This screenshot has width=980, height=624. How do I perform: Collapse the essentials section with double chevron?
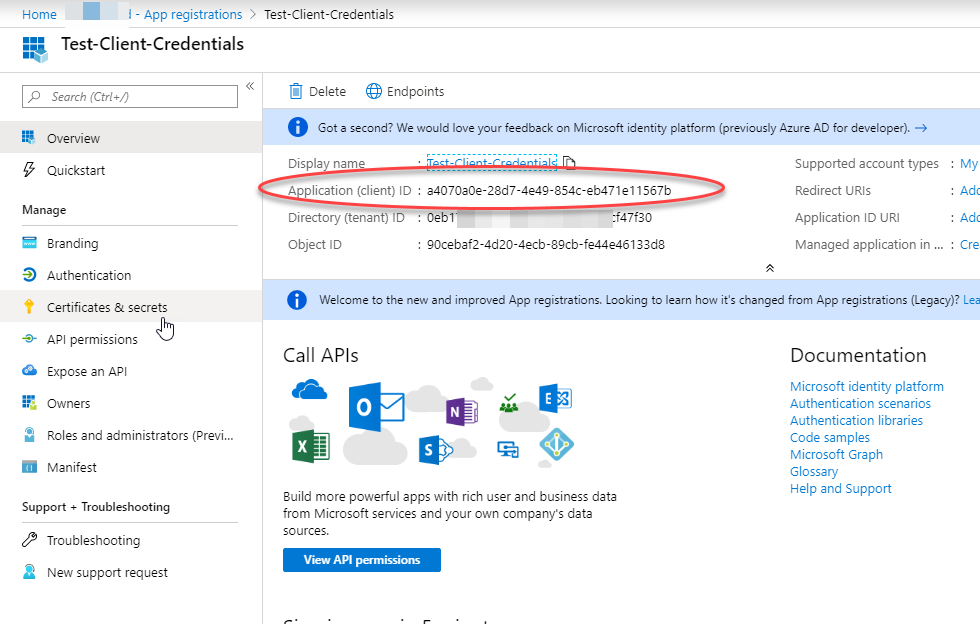tap(770, 268)
